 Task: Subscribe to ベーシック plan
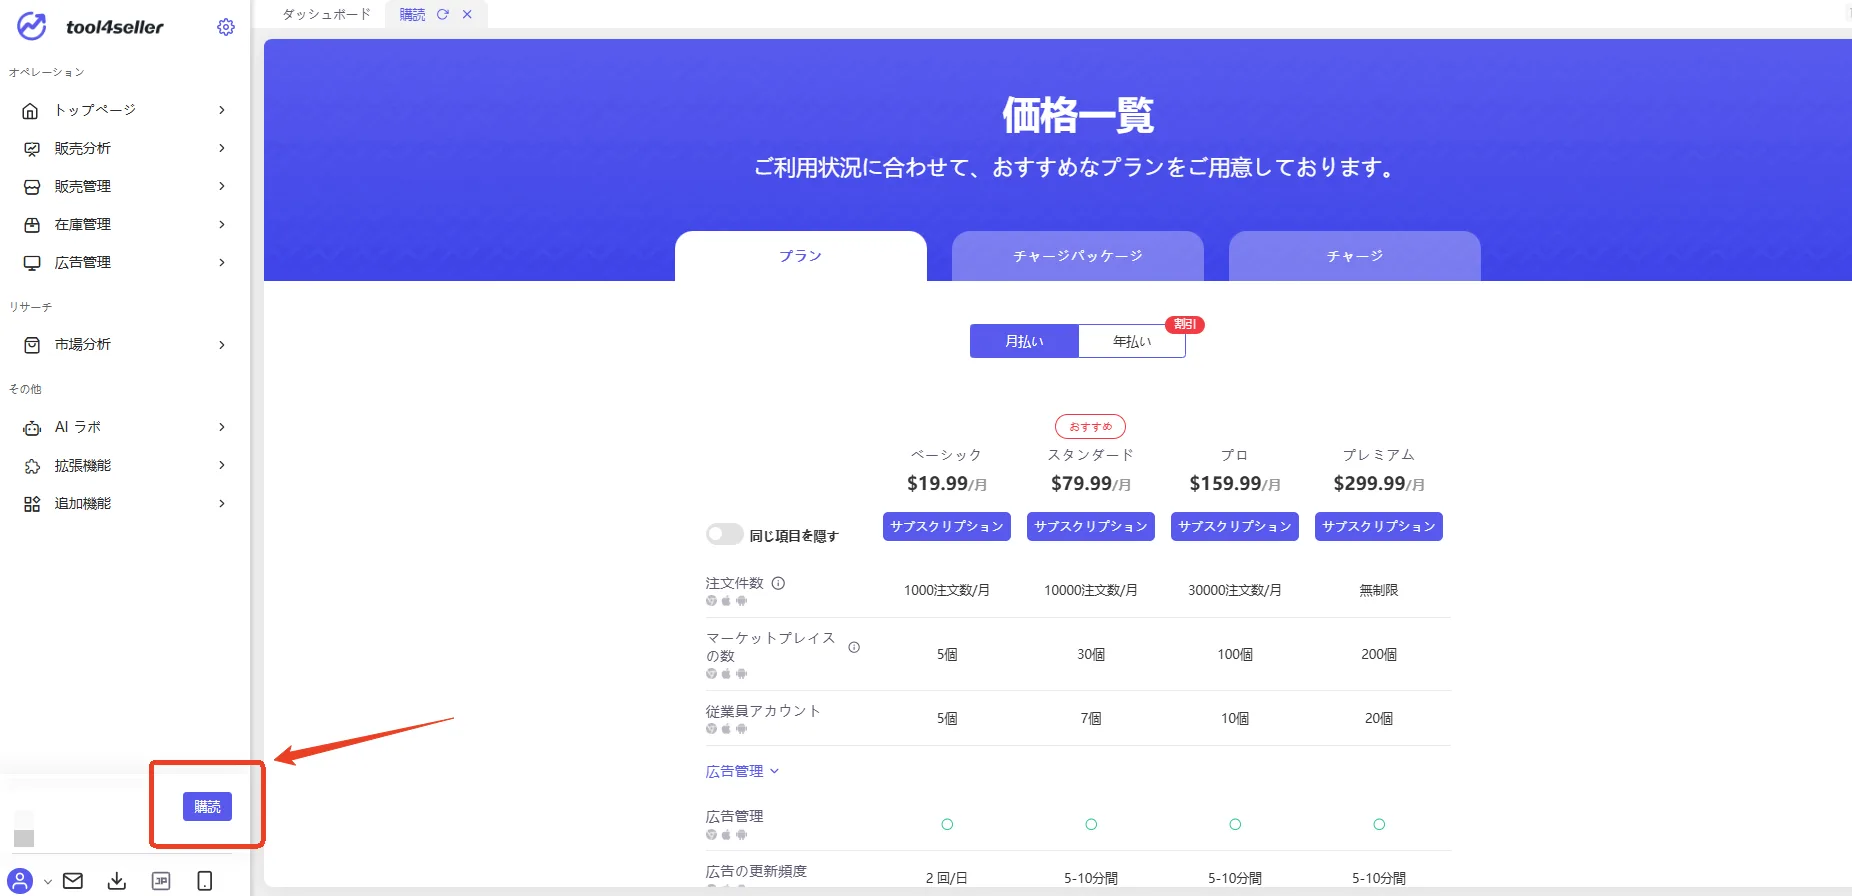947,526
